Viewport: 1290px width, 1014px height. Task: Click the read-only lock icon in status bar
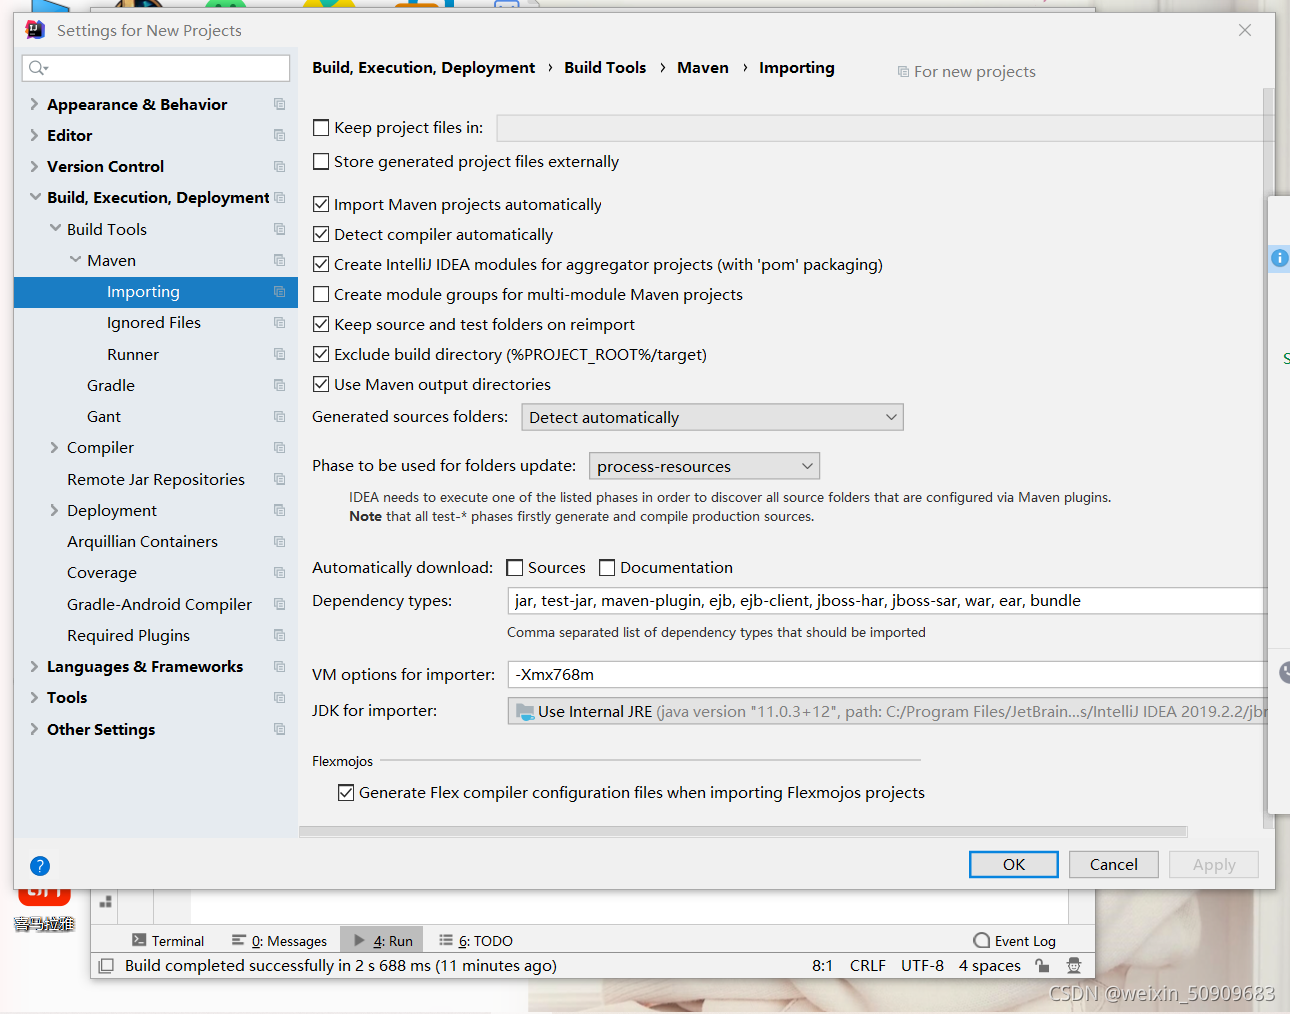pos(1043,965)
